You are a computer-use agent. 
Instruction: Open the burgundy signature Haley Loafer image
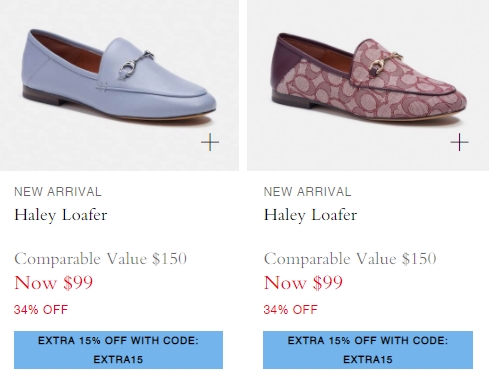click(x=368, y=85)
